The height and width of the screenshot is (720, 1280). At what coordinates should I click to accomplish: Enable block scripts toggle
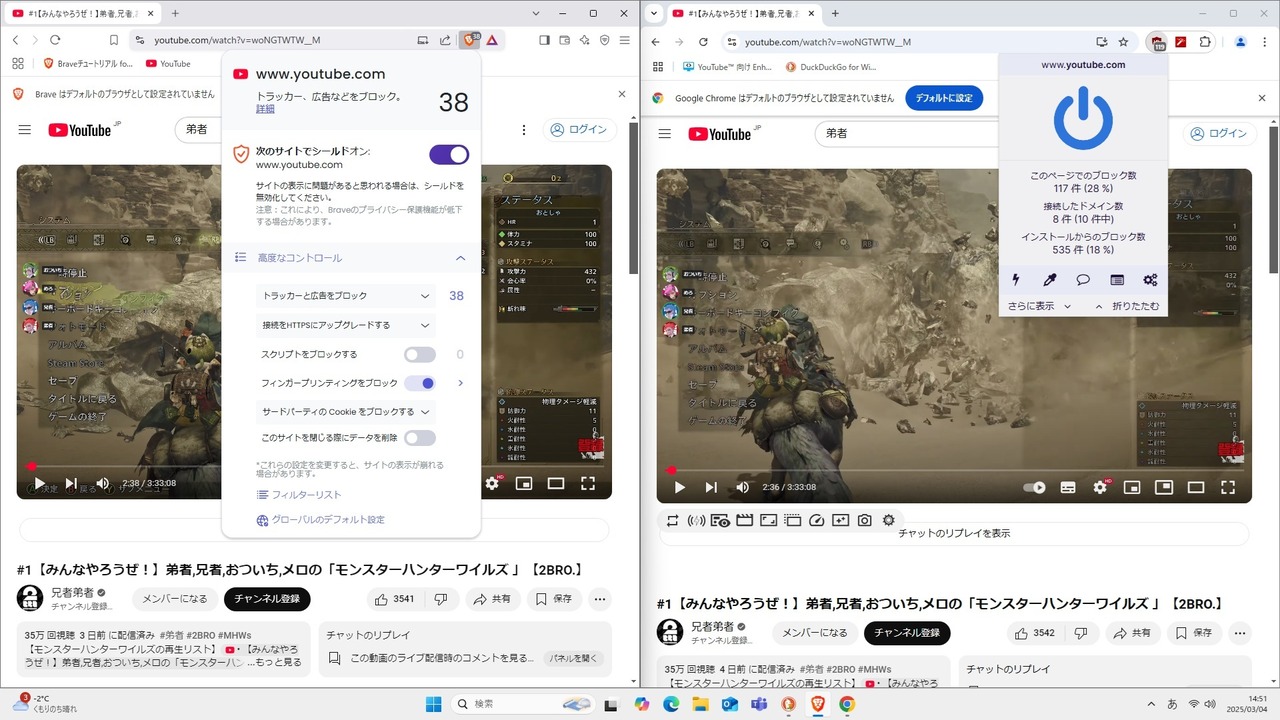coord(420,355)
